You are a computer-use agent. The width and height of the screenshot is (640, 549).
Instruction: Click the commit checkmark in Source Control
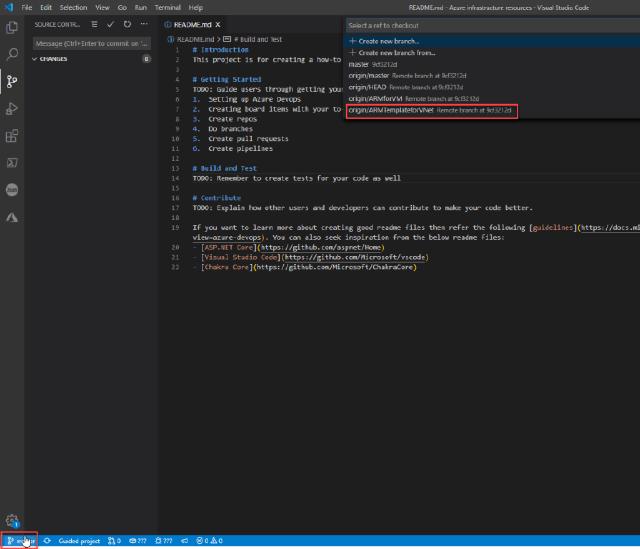point(111,23)
